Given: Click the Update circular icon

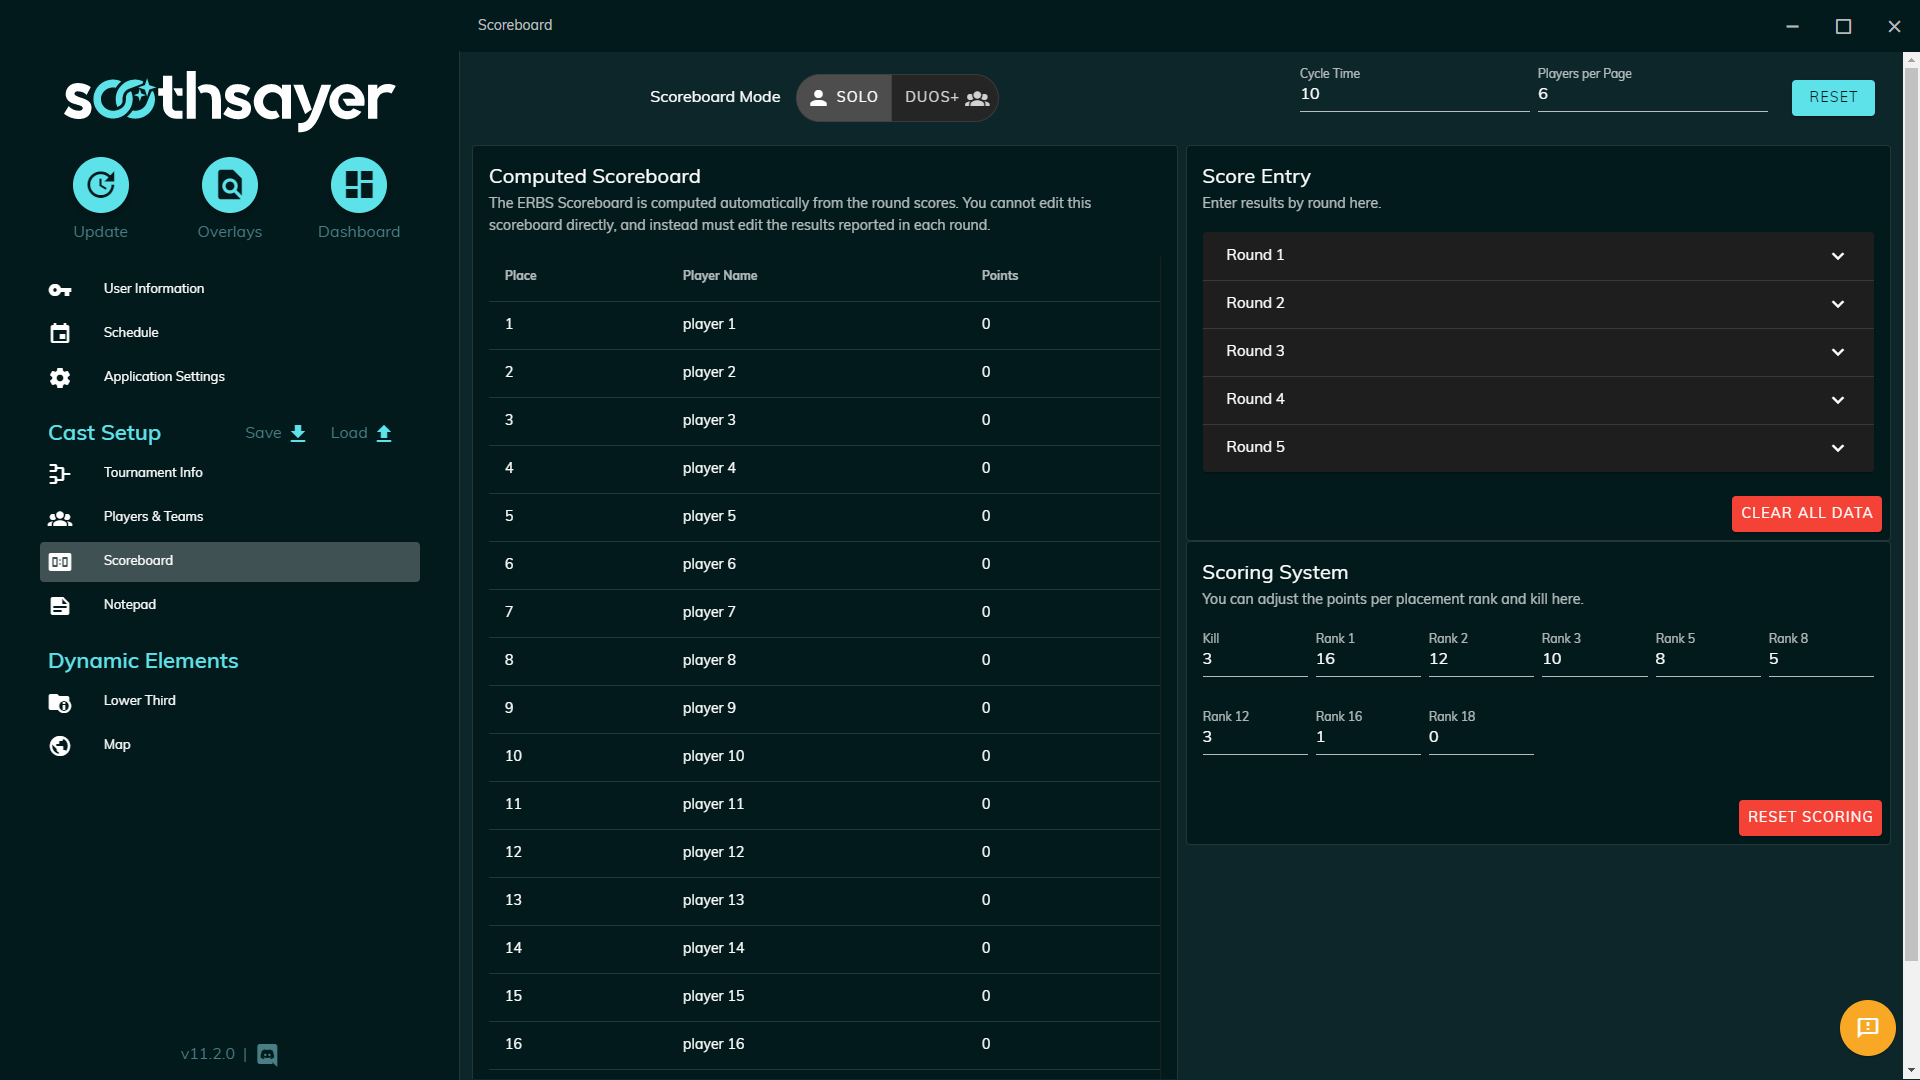Looking at the screenshot, I should pyautogui.click(x=101, y=185).
